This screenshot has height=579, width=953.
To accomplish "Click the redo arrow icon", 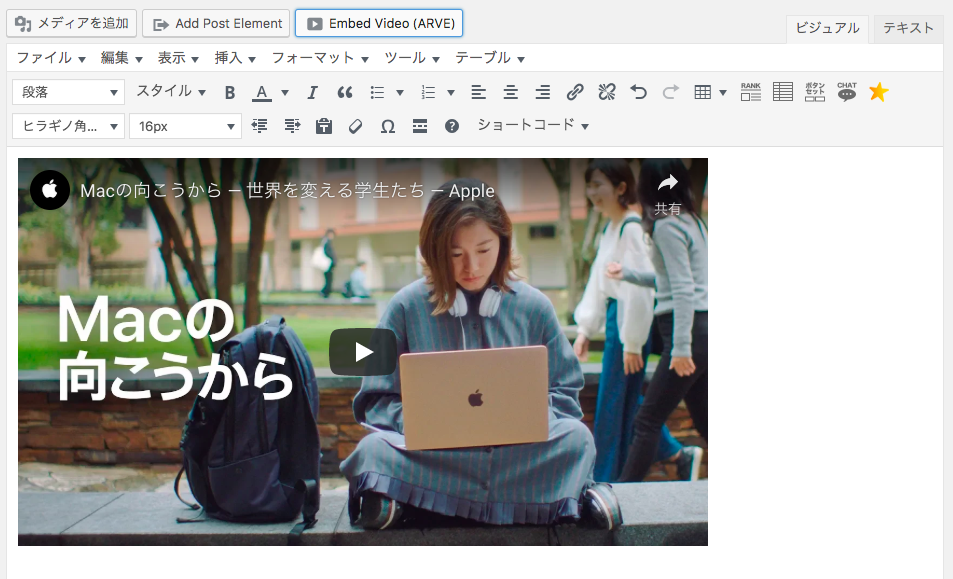I will 670,92.
